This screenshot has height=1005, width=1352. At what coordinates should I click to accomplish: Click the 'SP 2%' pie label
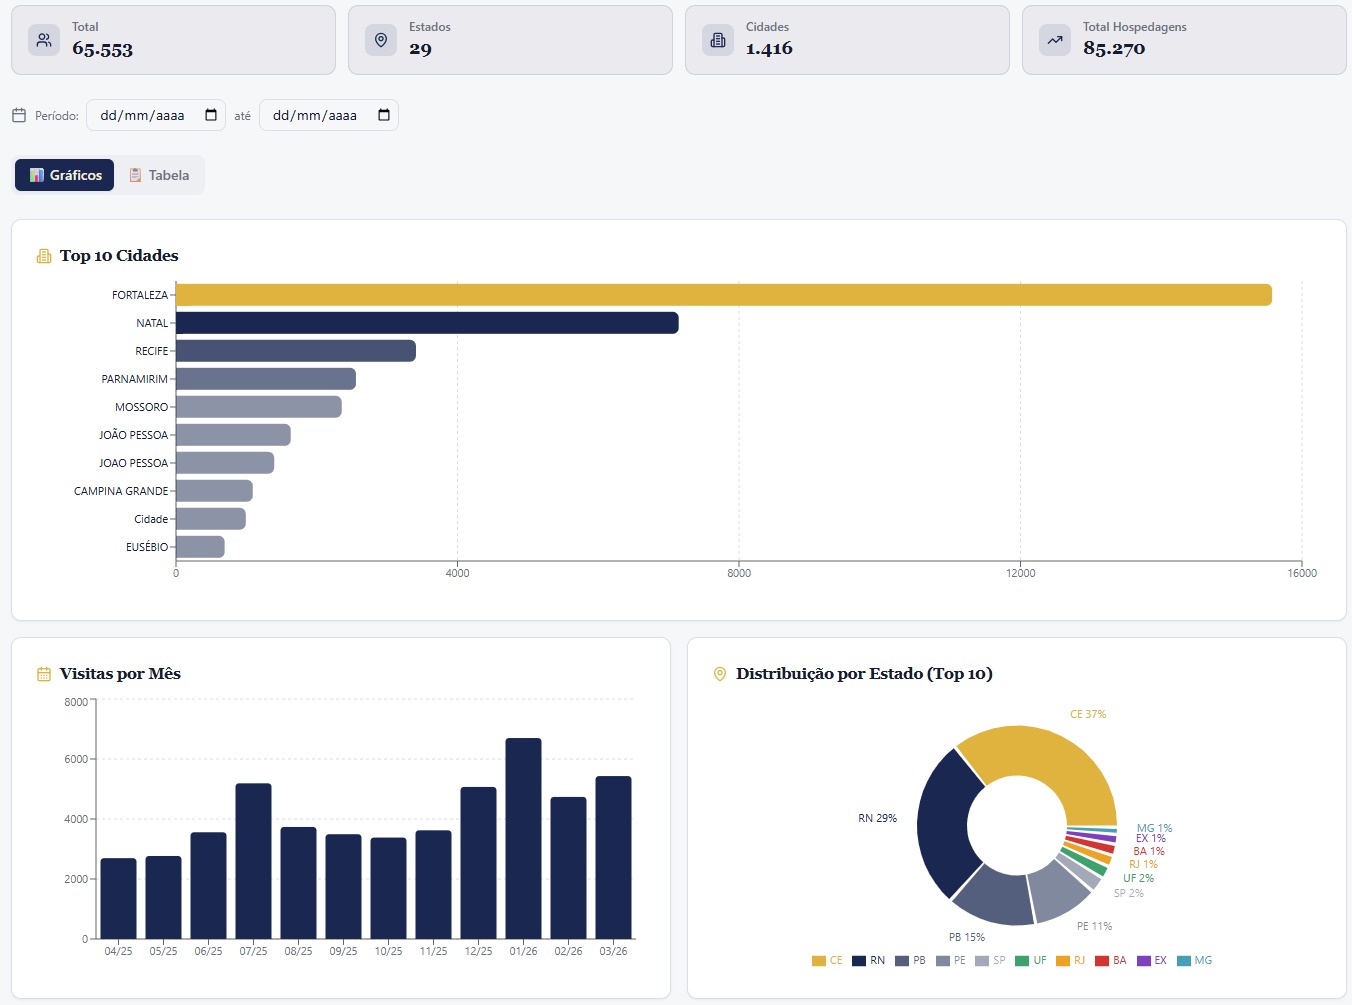pos(1128,893)
